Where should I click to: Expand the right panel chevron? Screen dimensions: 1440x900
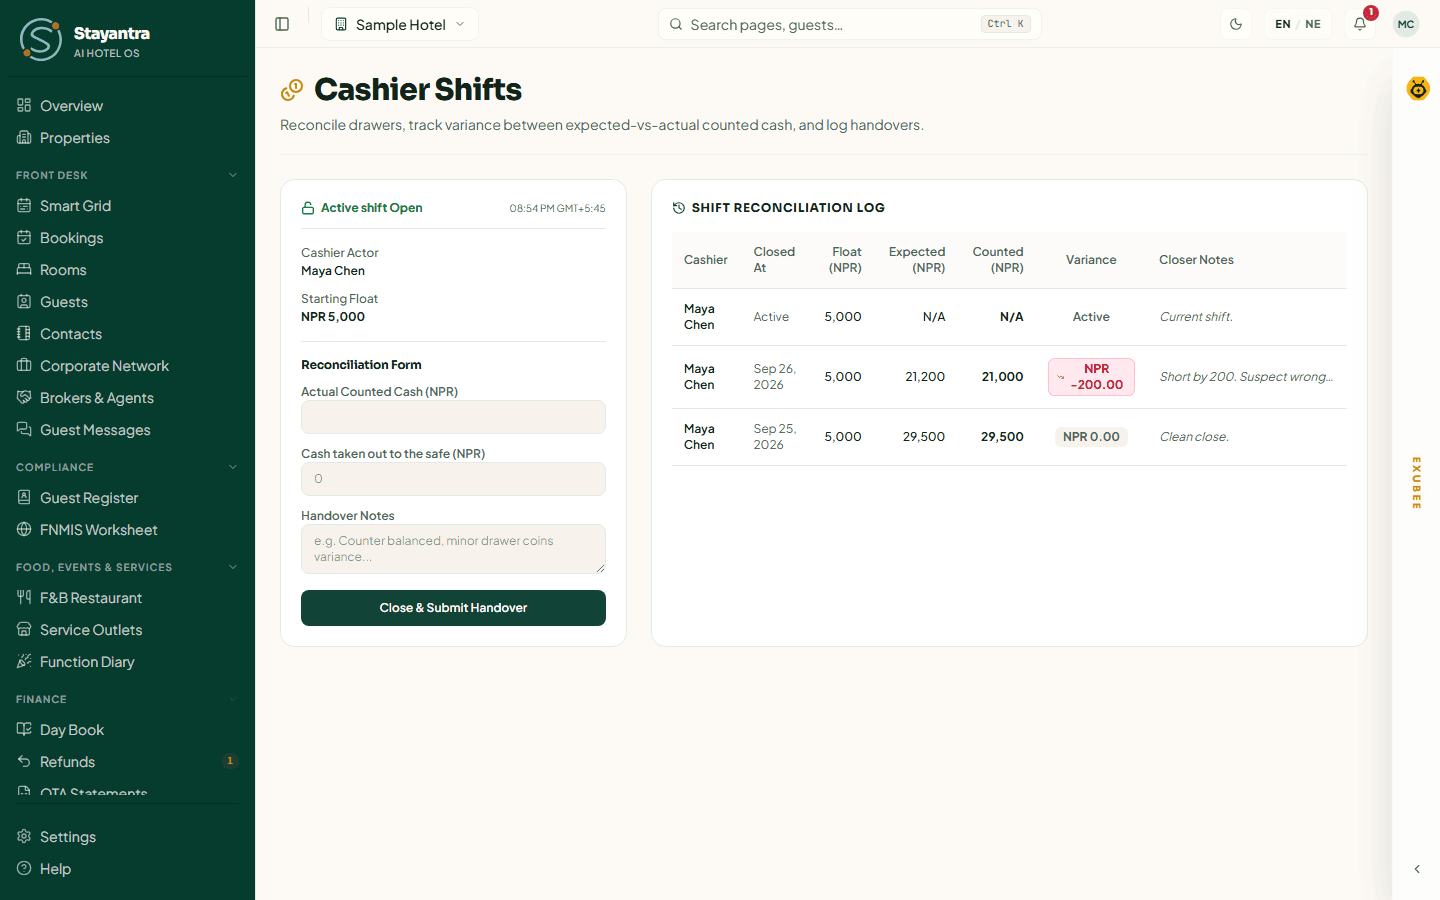tap(1417, 869)
